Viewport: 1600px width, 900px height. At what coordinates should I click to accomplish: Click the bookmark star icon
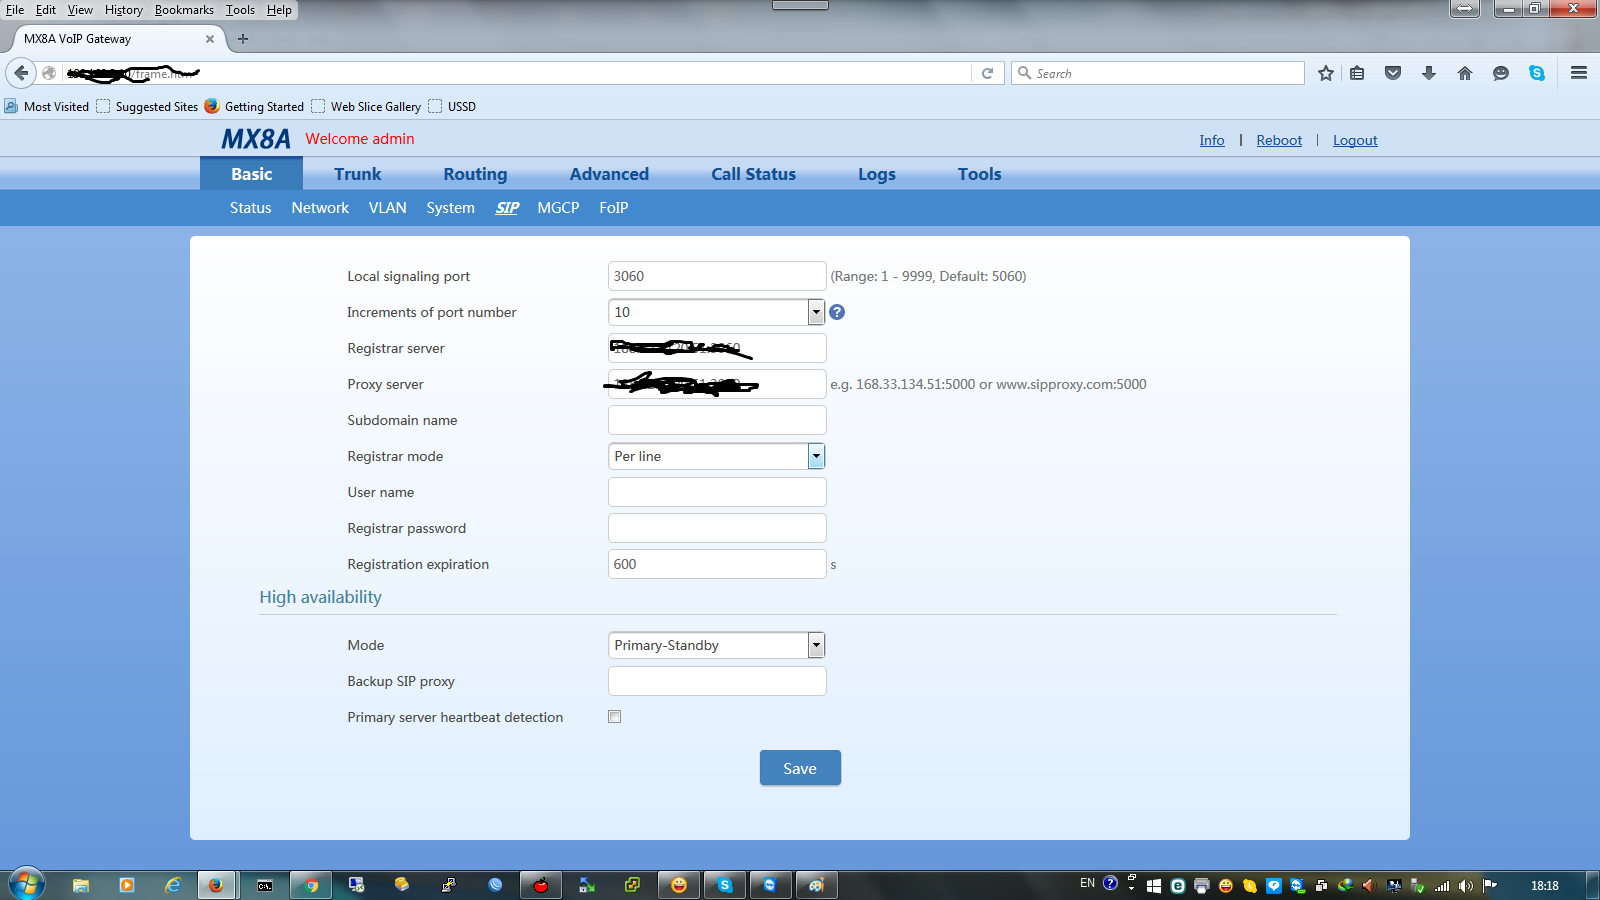coord(1326,73)
